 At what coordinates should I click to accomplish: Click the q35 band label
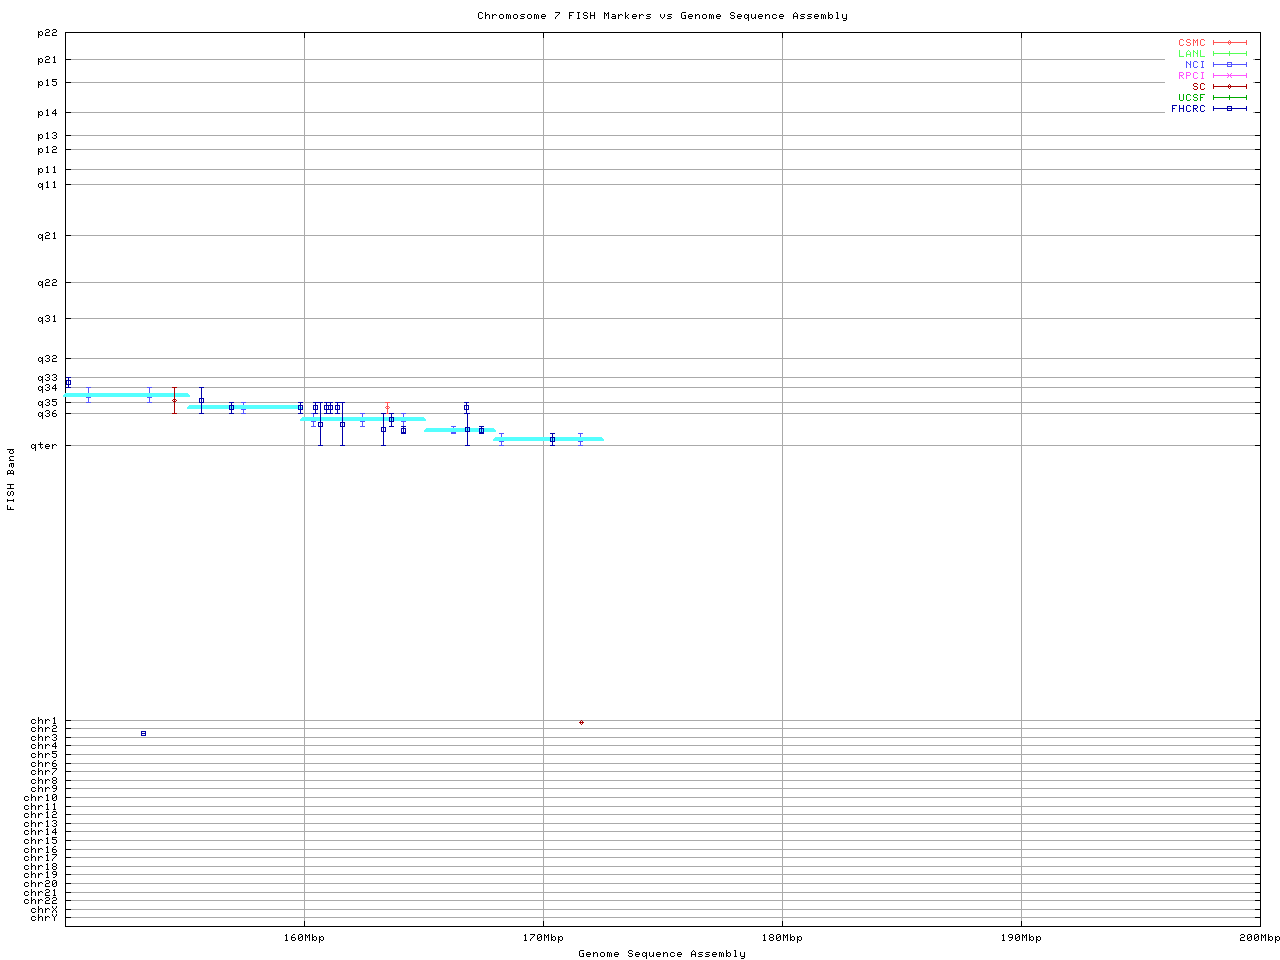[x=47, y=403]
